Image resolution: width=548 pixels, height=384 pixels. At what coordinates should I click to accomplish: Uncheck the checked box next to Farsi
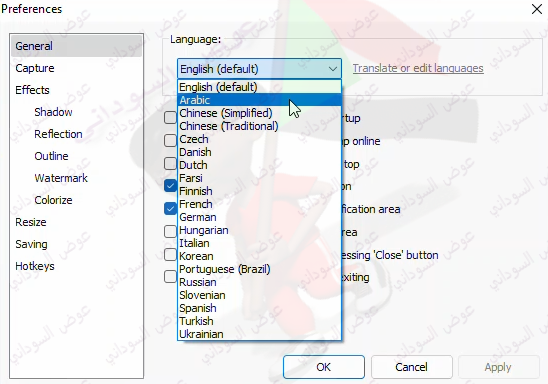(x=170, y=186)
